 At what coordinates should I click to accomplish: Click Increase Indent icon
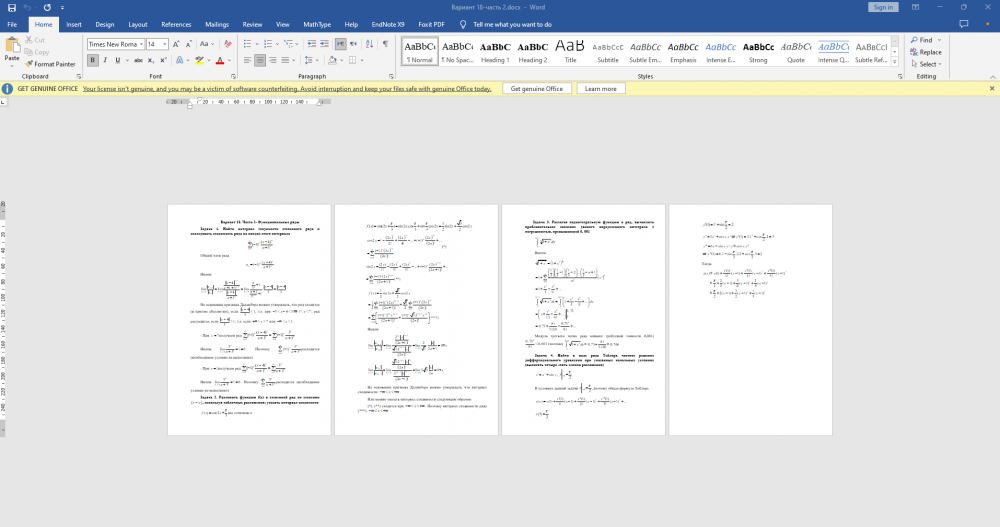pos(325,44)
